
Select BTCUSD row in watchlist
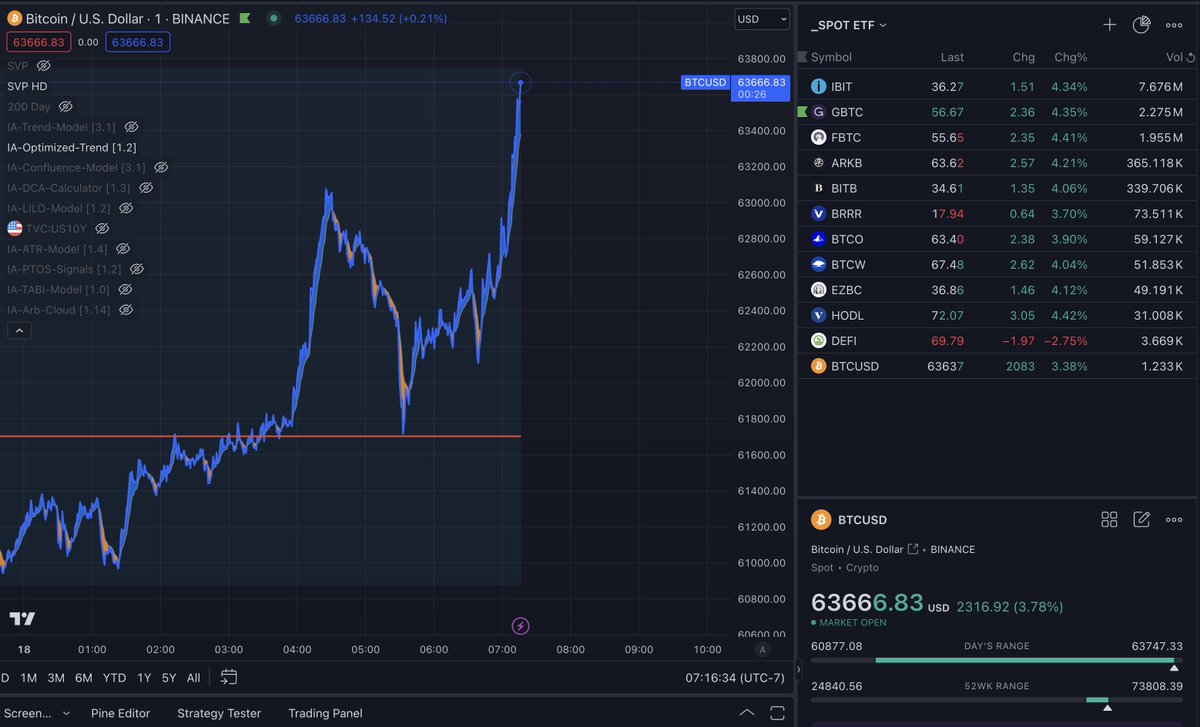(x=997, y=366)
